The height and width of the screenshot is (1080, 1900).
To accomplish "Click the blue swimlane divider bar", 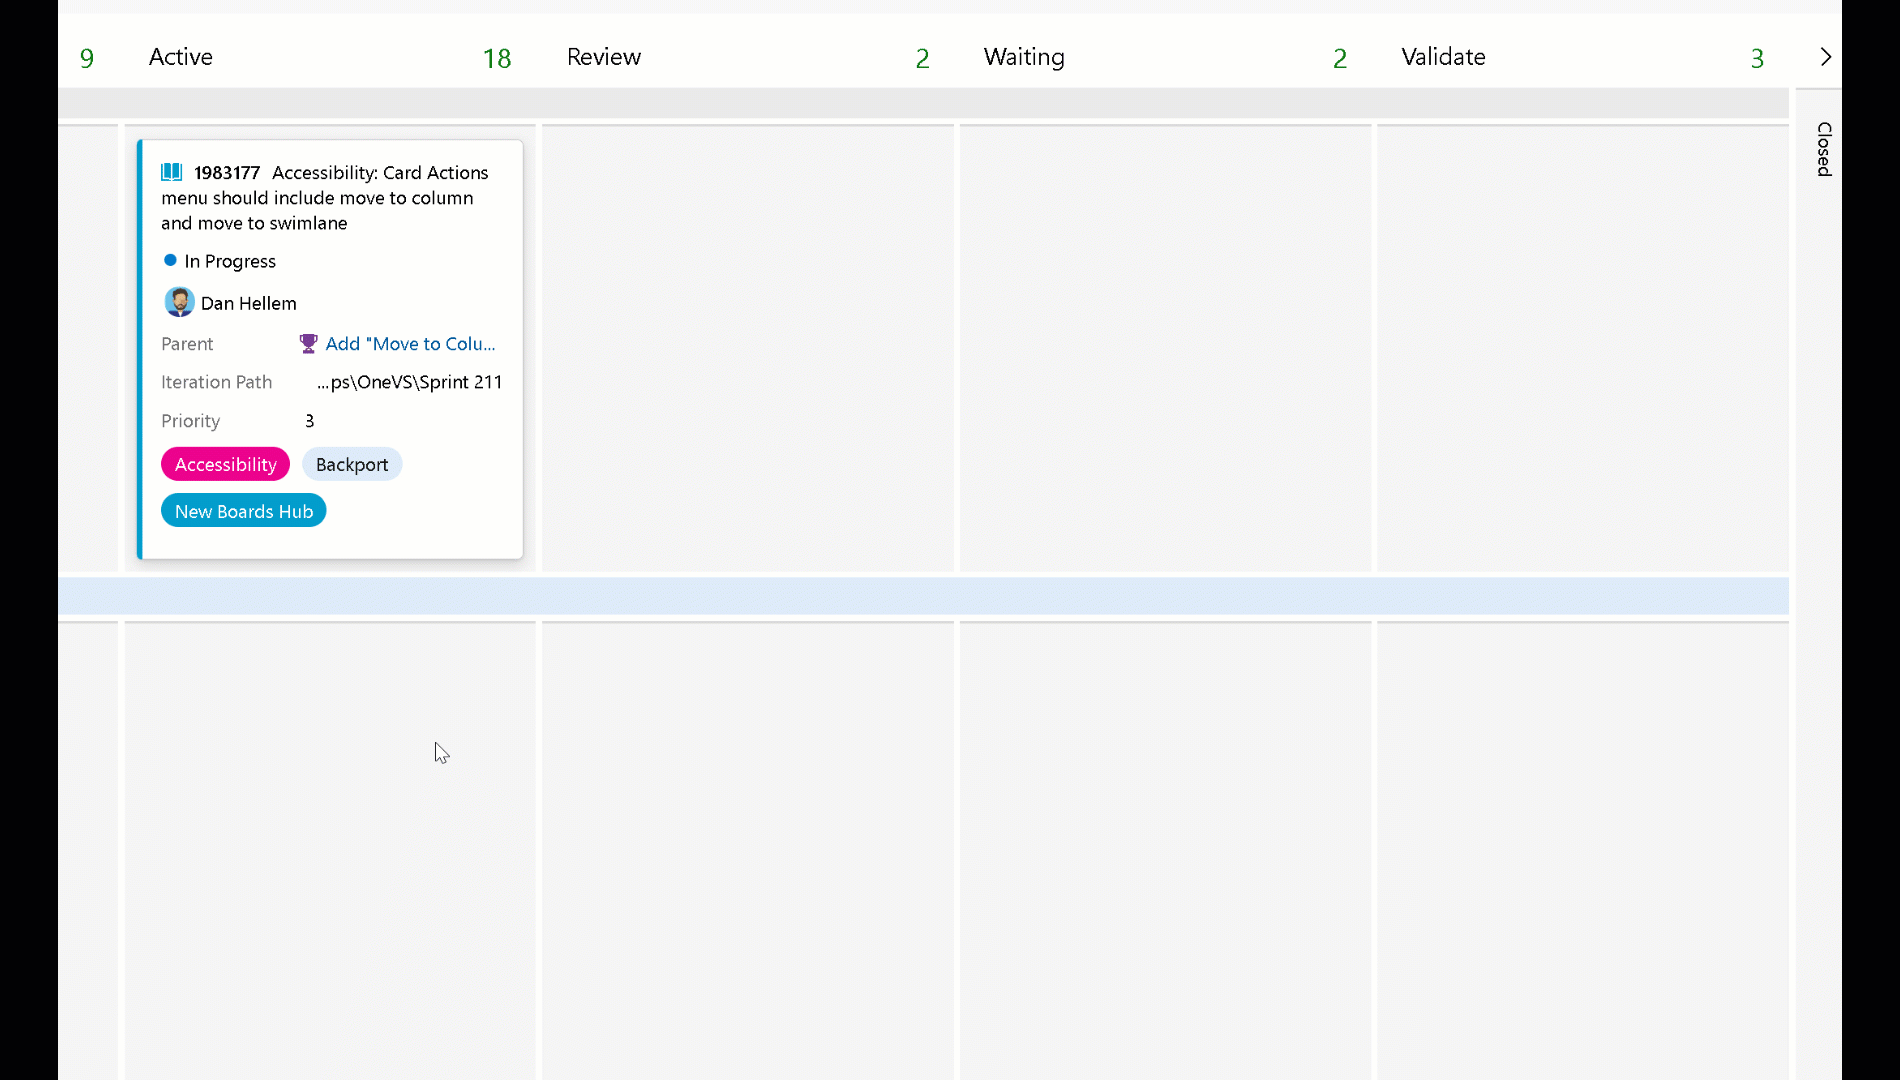I will [x=900, y=595].
